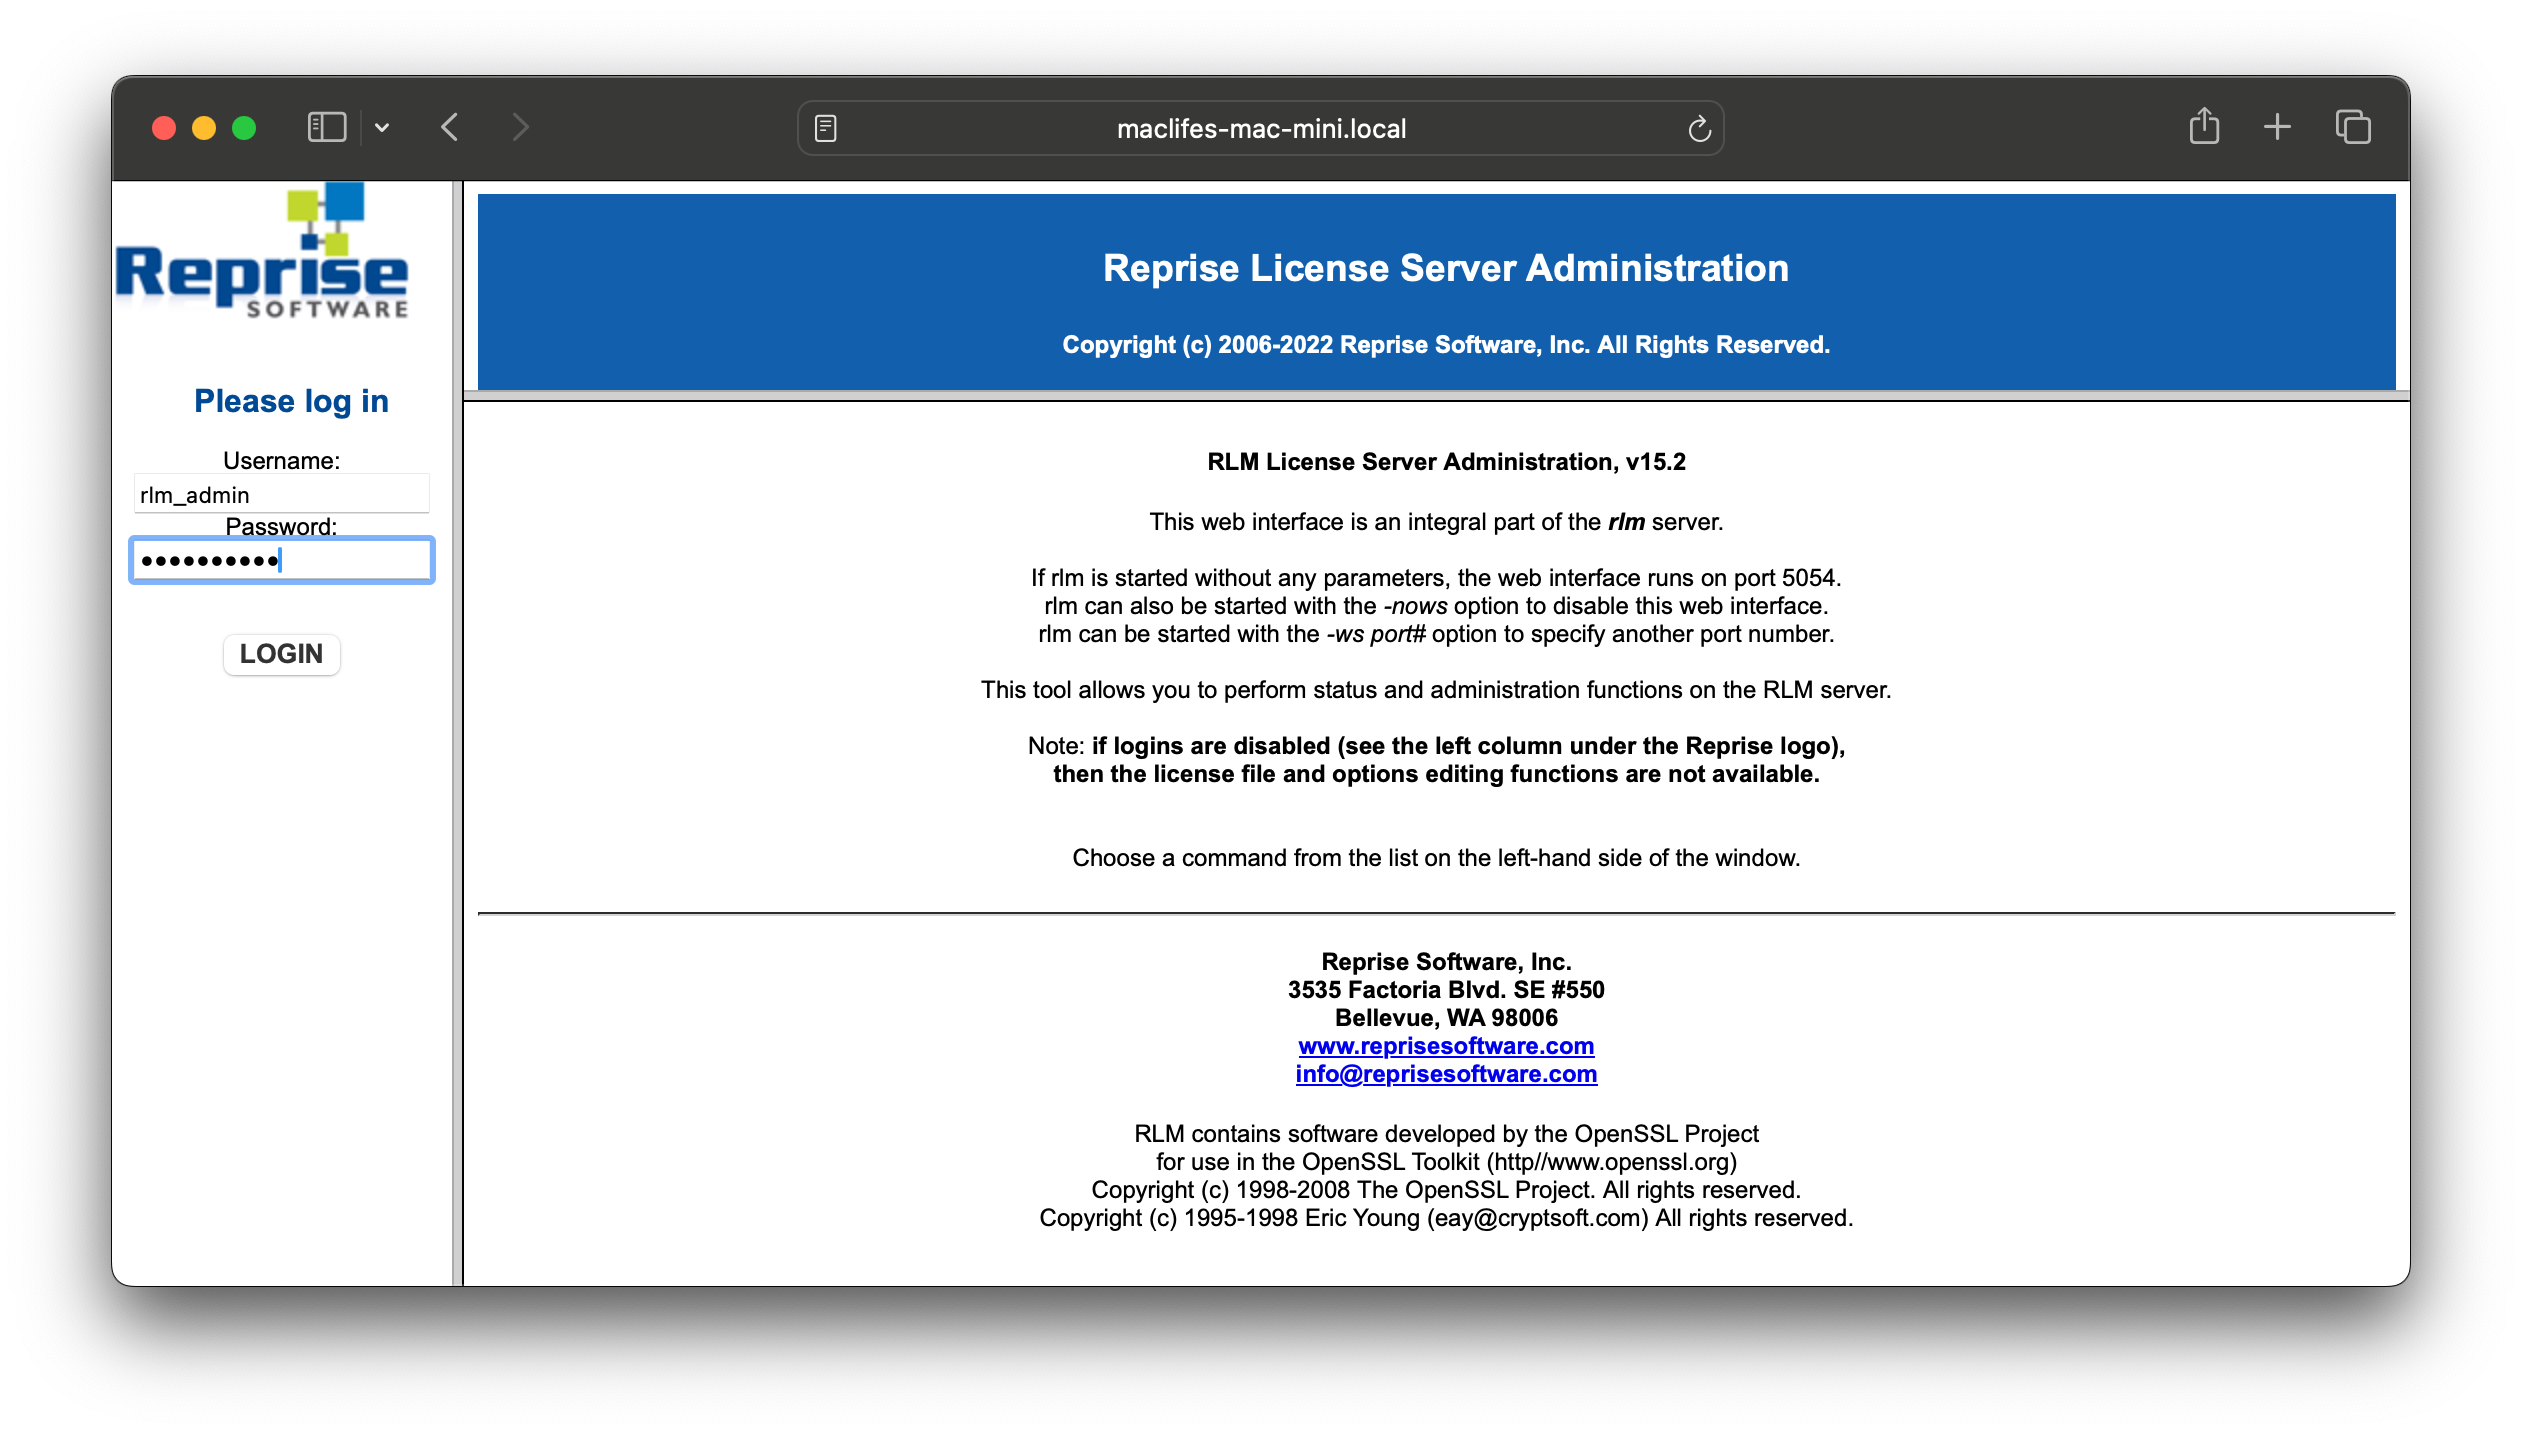
Task: Click the green maximize traffic light
Action: click(x=243, y=128)
